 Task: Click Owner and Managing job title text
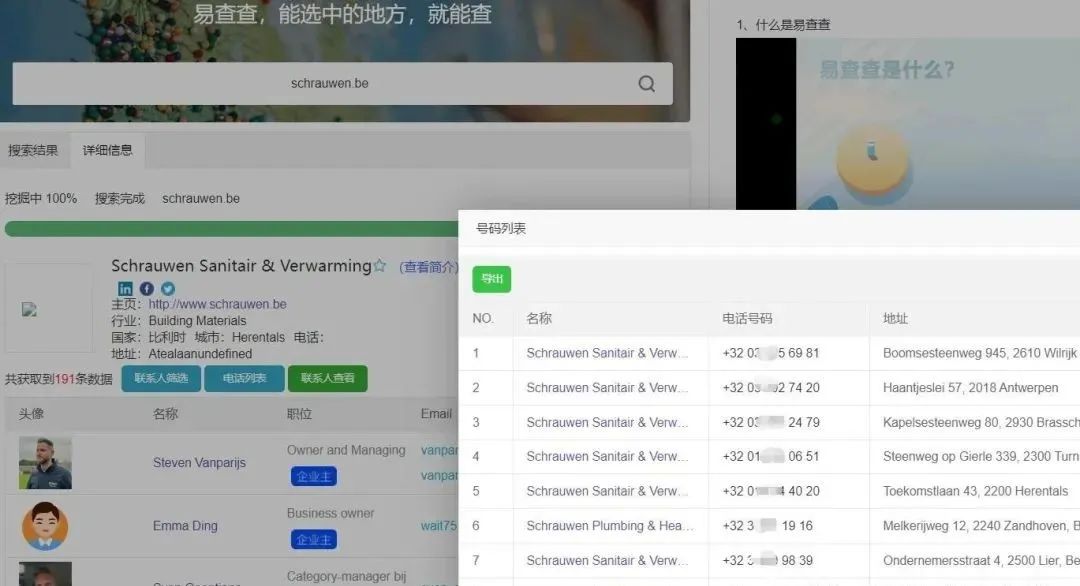click(346, 450)
